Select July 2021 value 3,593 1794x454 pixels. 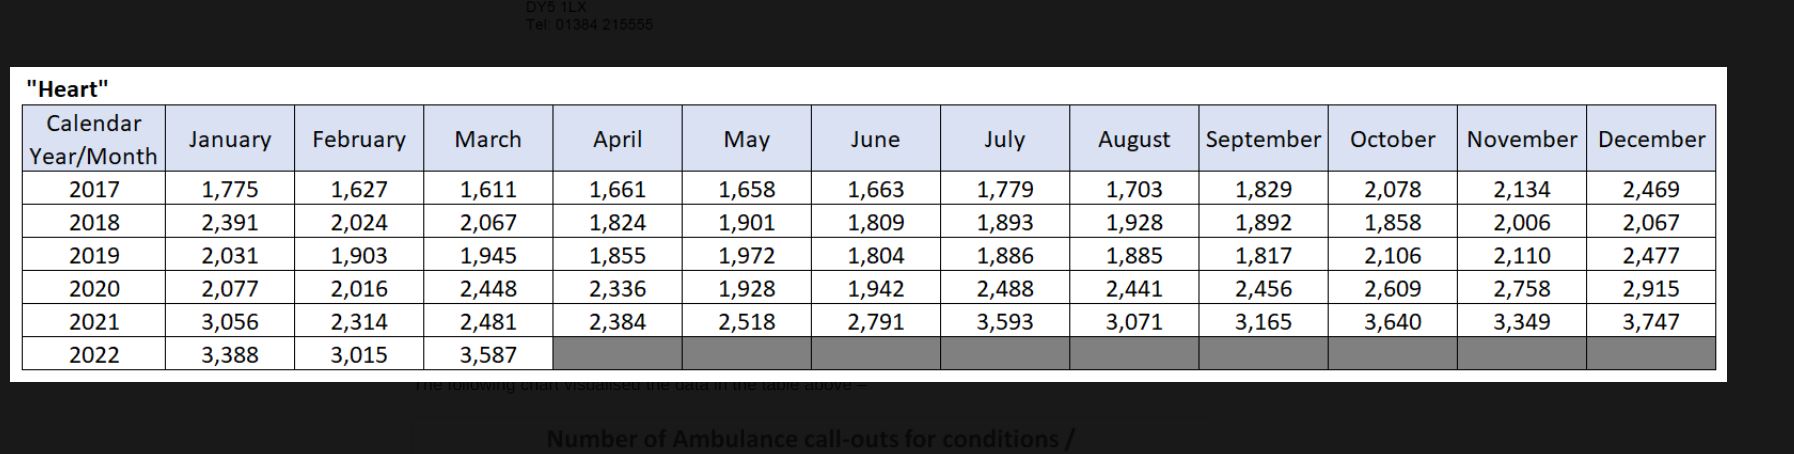[x=1005, y=322]
